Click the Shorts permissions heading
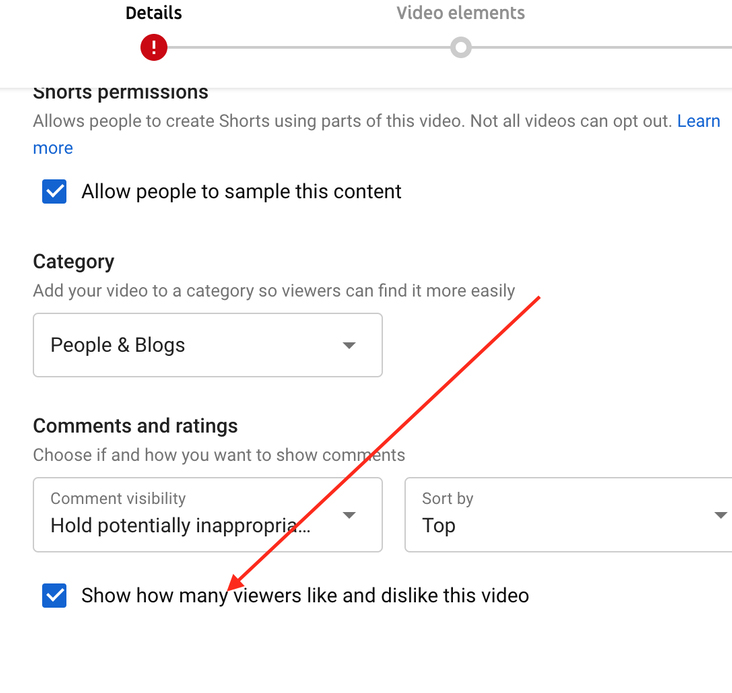The width and height of the screenshot is (732, 693). coord(120,92)
